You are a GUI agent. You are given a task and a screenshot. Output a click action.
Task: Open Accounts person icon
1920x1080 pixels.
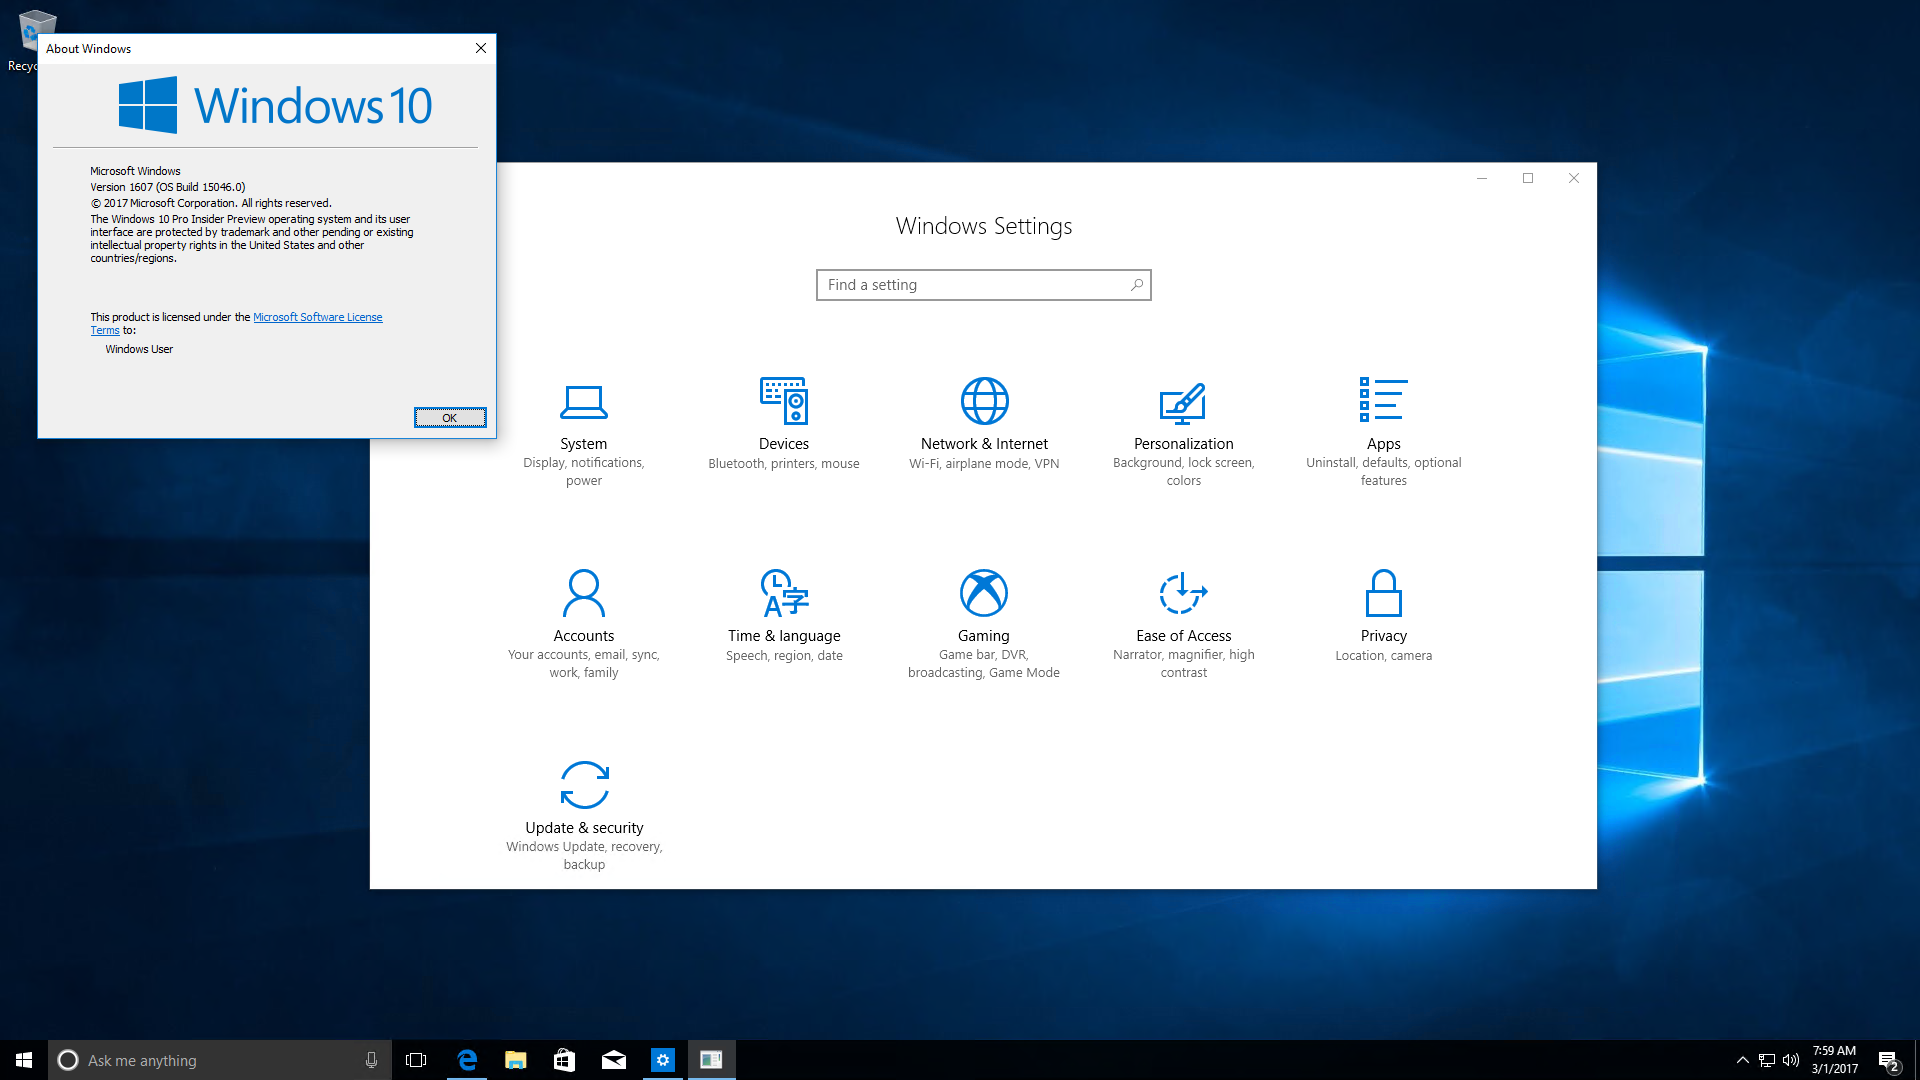tap(584, 593)
